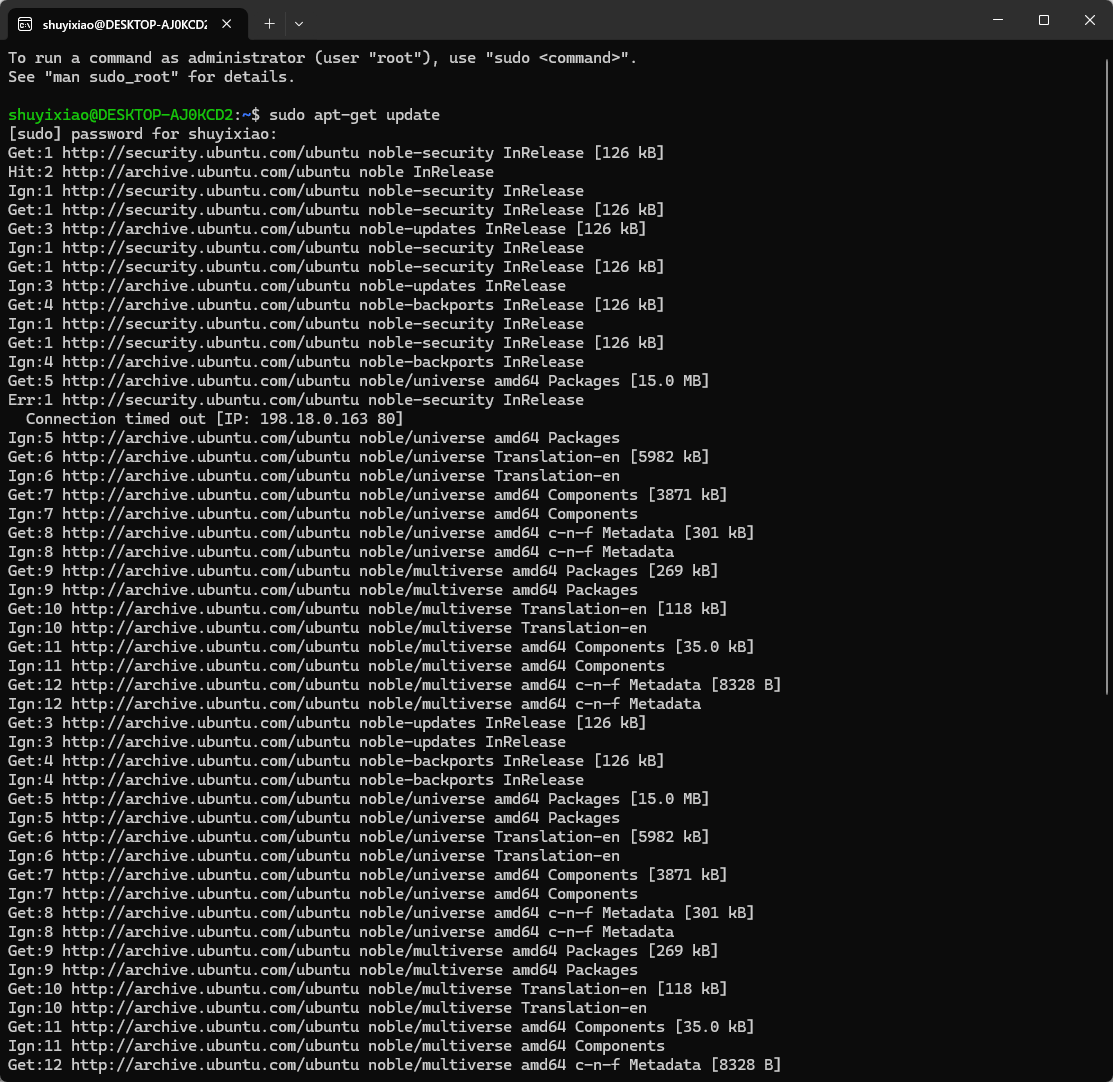The height and width of the screenshot is (1082, 1113).
Task: Close the terminal window
Action: [x=1090, y=20]
